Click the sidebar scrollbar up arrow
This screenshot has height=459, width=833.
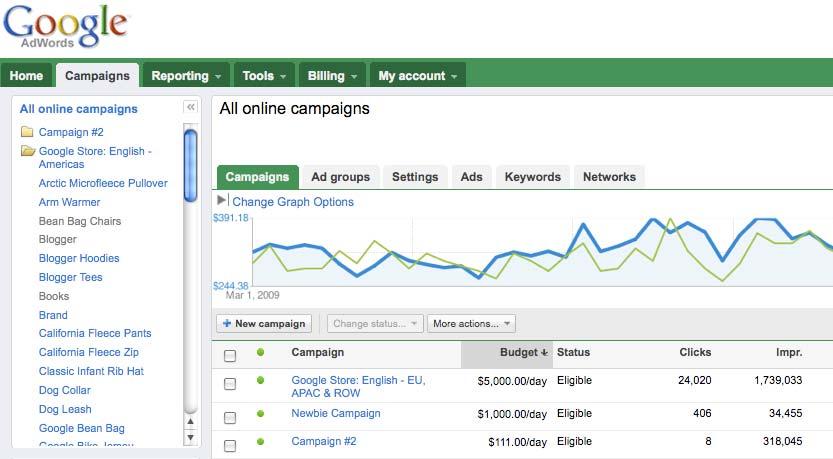(x=190, y=422)
